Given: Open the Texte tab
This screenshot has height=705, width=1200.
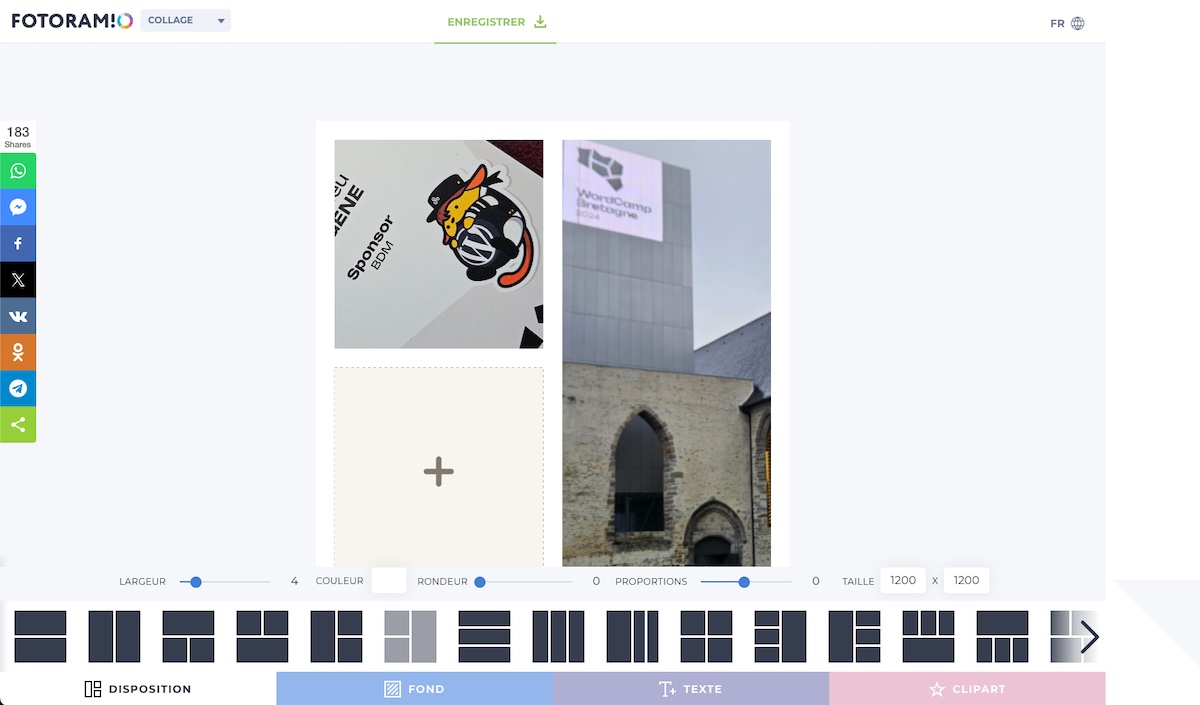Looking at the screenshot, I should click(691, 689).
